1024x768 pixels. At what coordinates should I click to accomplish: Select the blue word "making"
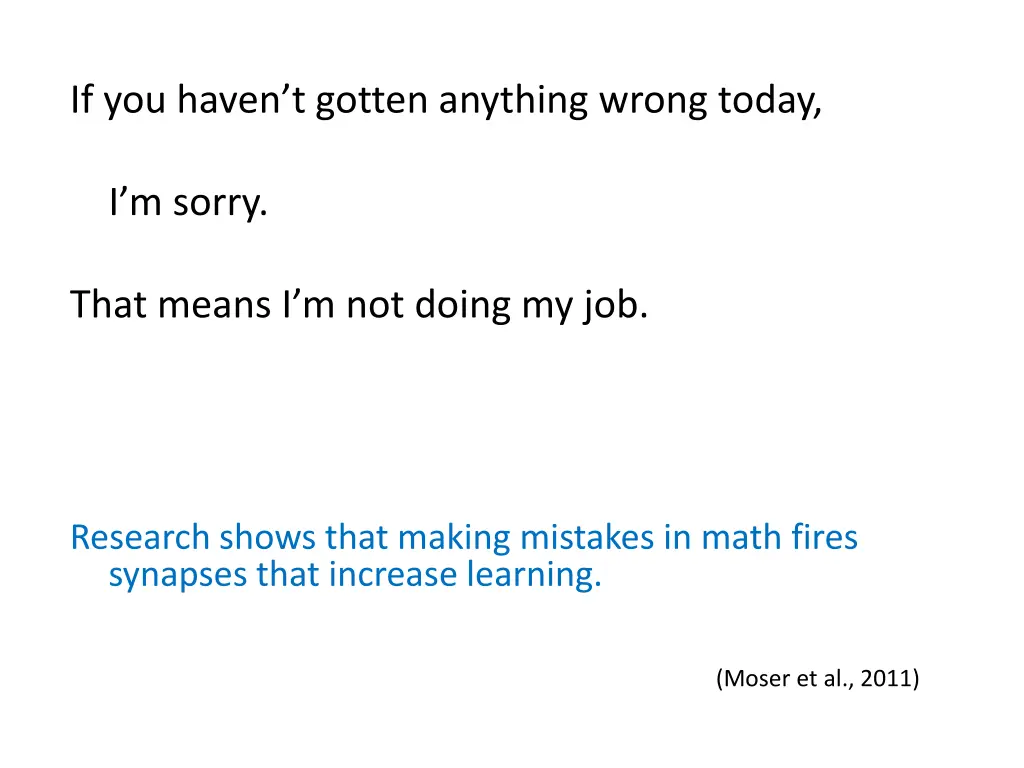(454, 539)
